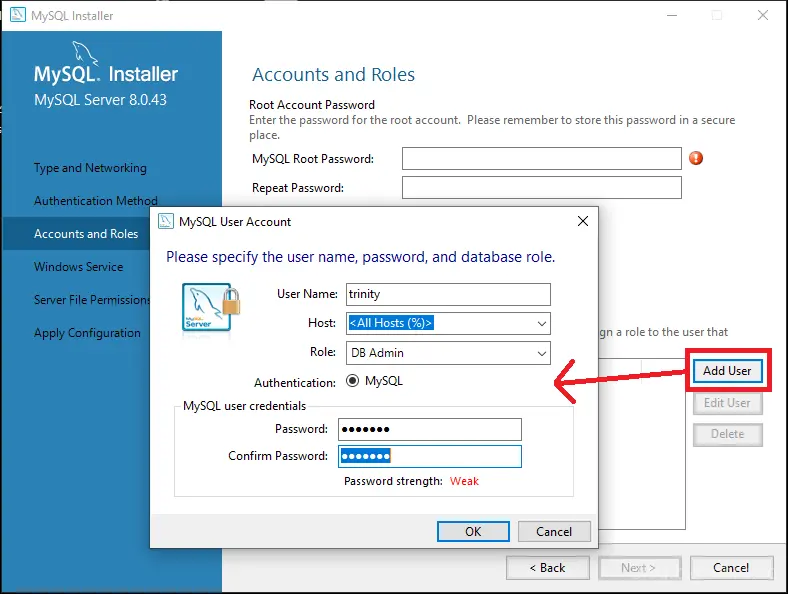Image resolution: width=788 pixels, height=594 pixels.
Task: Confirm the user account with OK
Action: pyautogui.click(x=473, y=532)
